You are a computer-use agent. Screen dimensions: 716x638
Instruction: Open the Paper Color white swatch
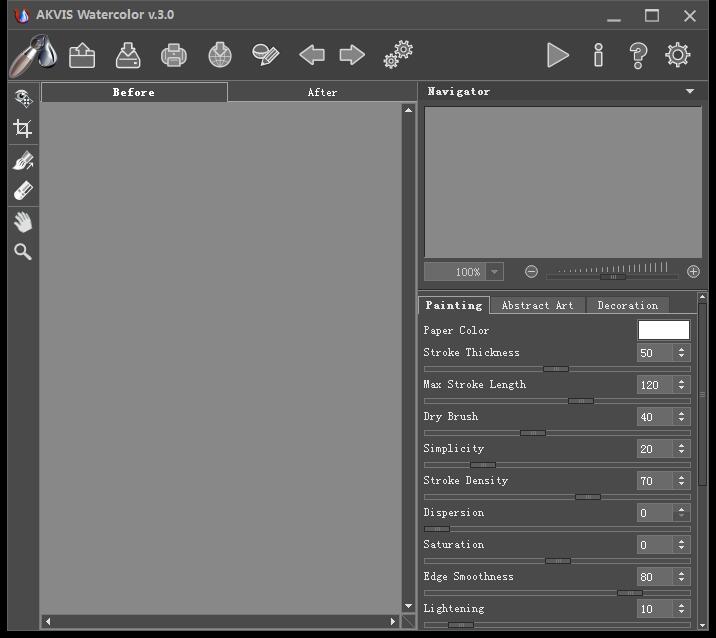click(x=663, y=330)
